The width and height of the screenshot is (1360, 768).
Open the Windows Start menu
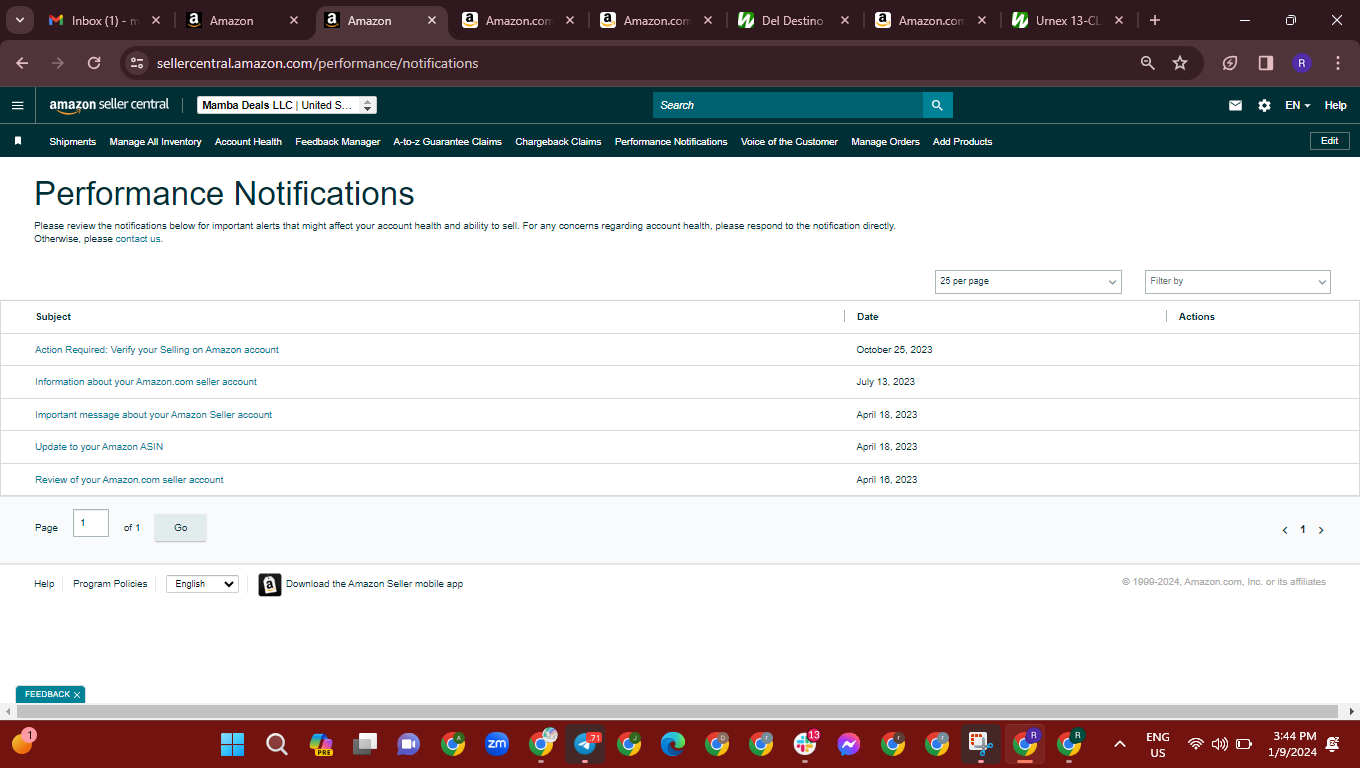(x=232, y=744)
